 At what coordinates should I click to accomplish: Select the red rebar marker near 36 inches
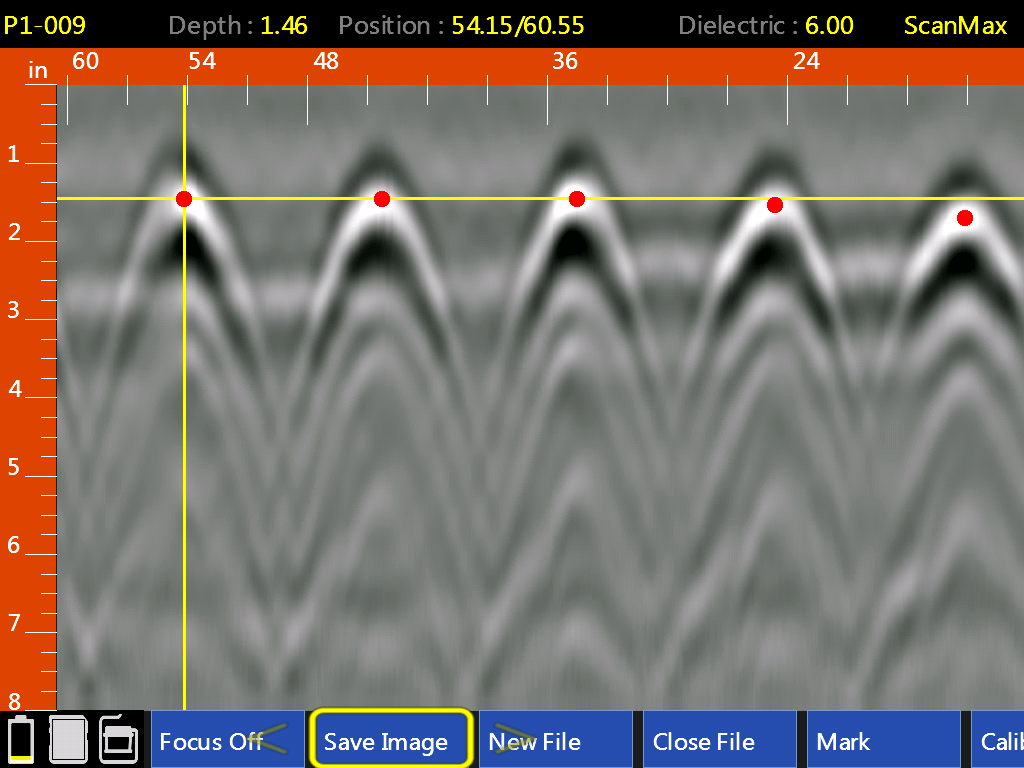pos(575,199)
